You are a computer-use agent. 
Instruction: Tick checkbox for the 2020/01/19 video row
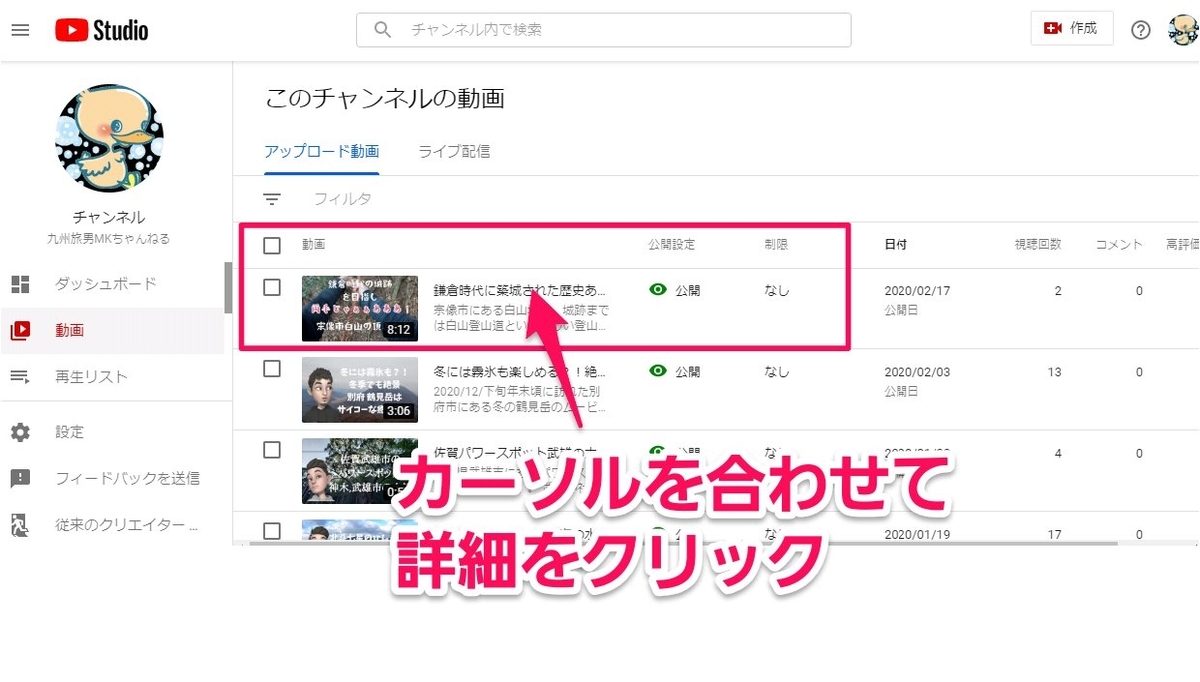click(272, 530)
